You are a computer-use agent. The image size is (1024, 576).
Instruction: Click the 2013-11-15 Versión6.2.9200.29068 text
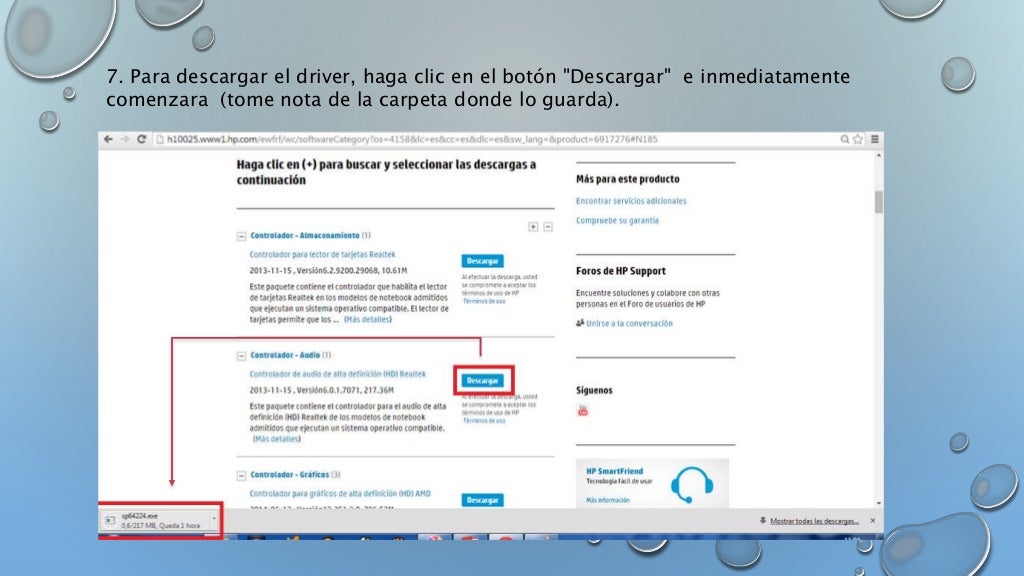tap(328, 270)
